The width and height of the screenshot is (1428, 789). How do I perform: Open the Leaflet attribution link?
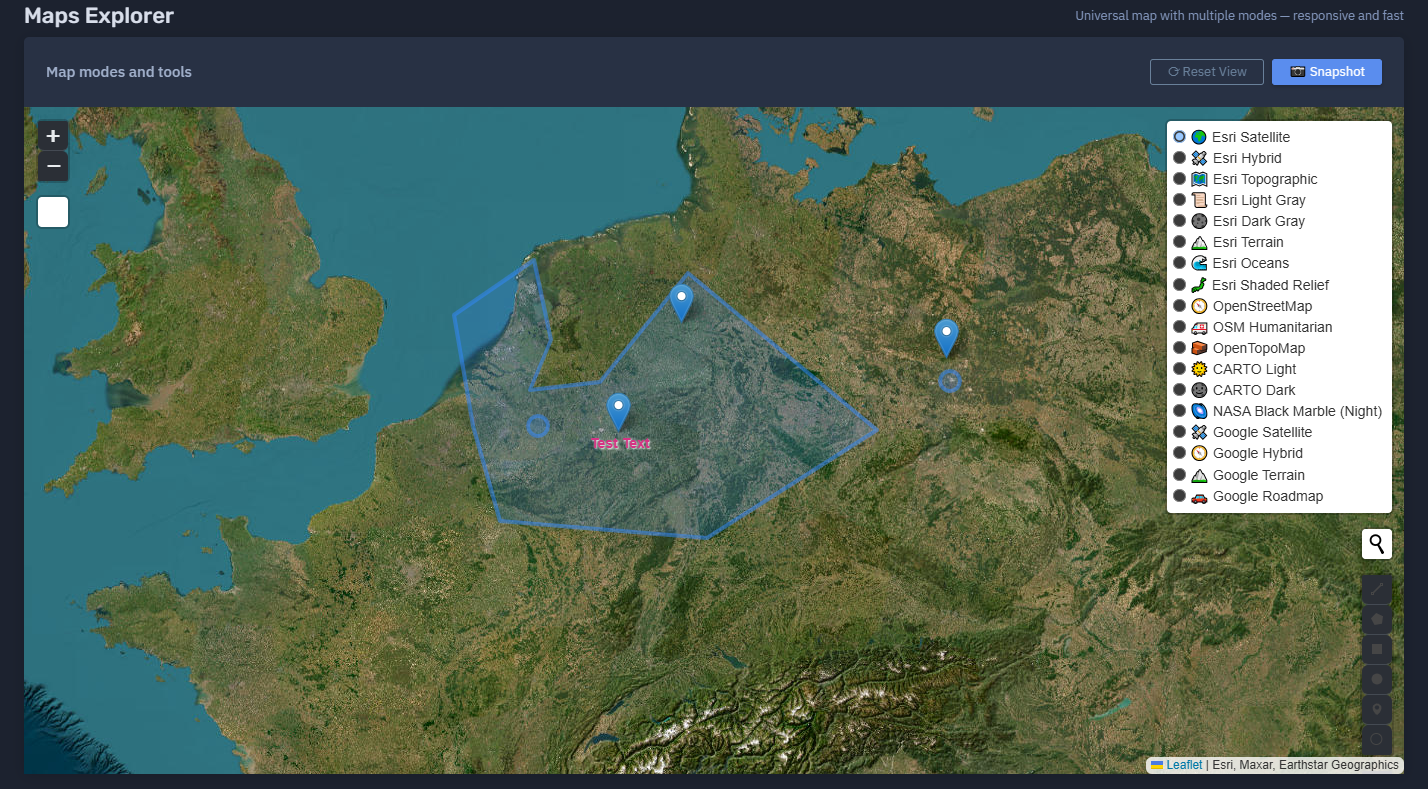(1184, 765)
